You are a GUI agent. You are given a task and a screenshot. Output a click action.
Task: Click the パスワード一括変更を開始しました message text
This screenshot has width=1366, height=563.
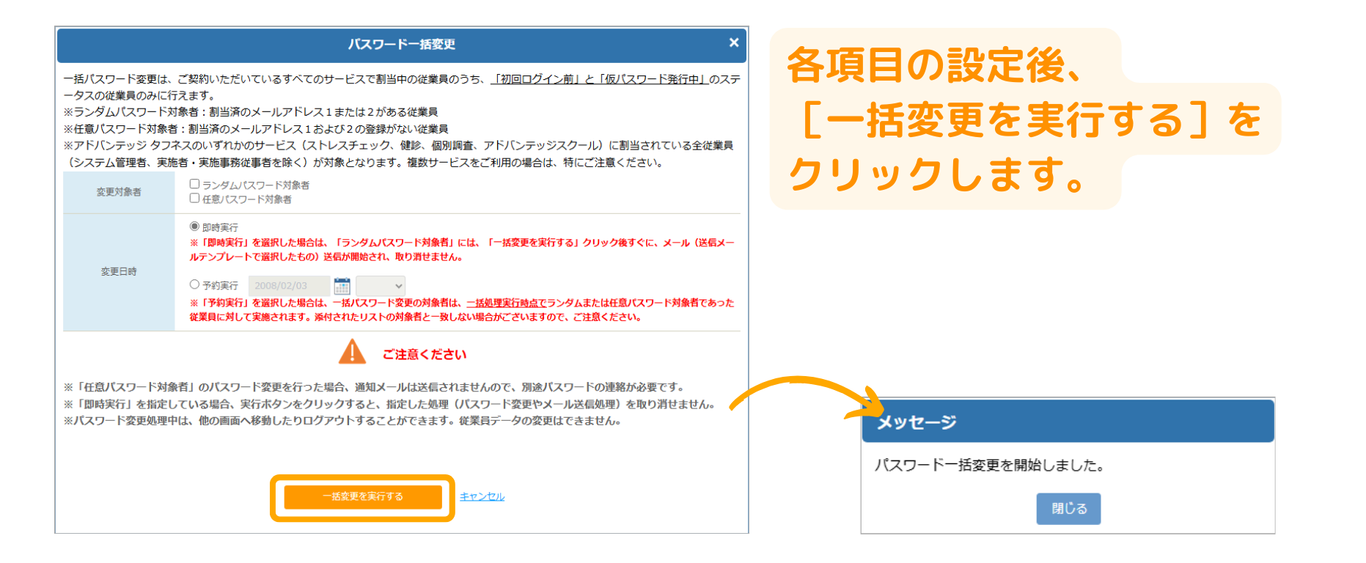(x=988, y=465)
